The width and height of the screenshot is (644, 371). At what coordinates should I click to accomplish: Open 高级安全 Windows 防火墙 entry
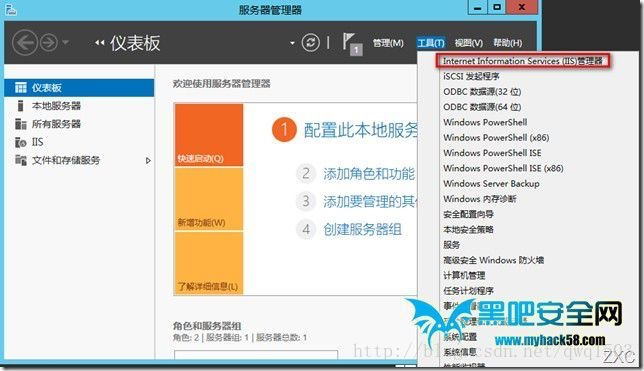tap(493, 260)
